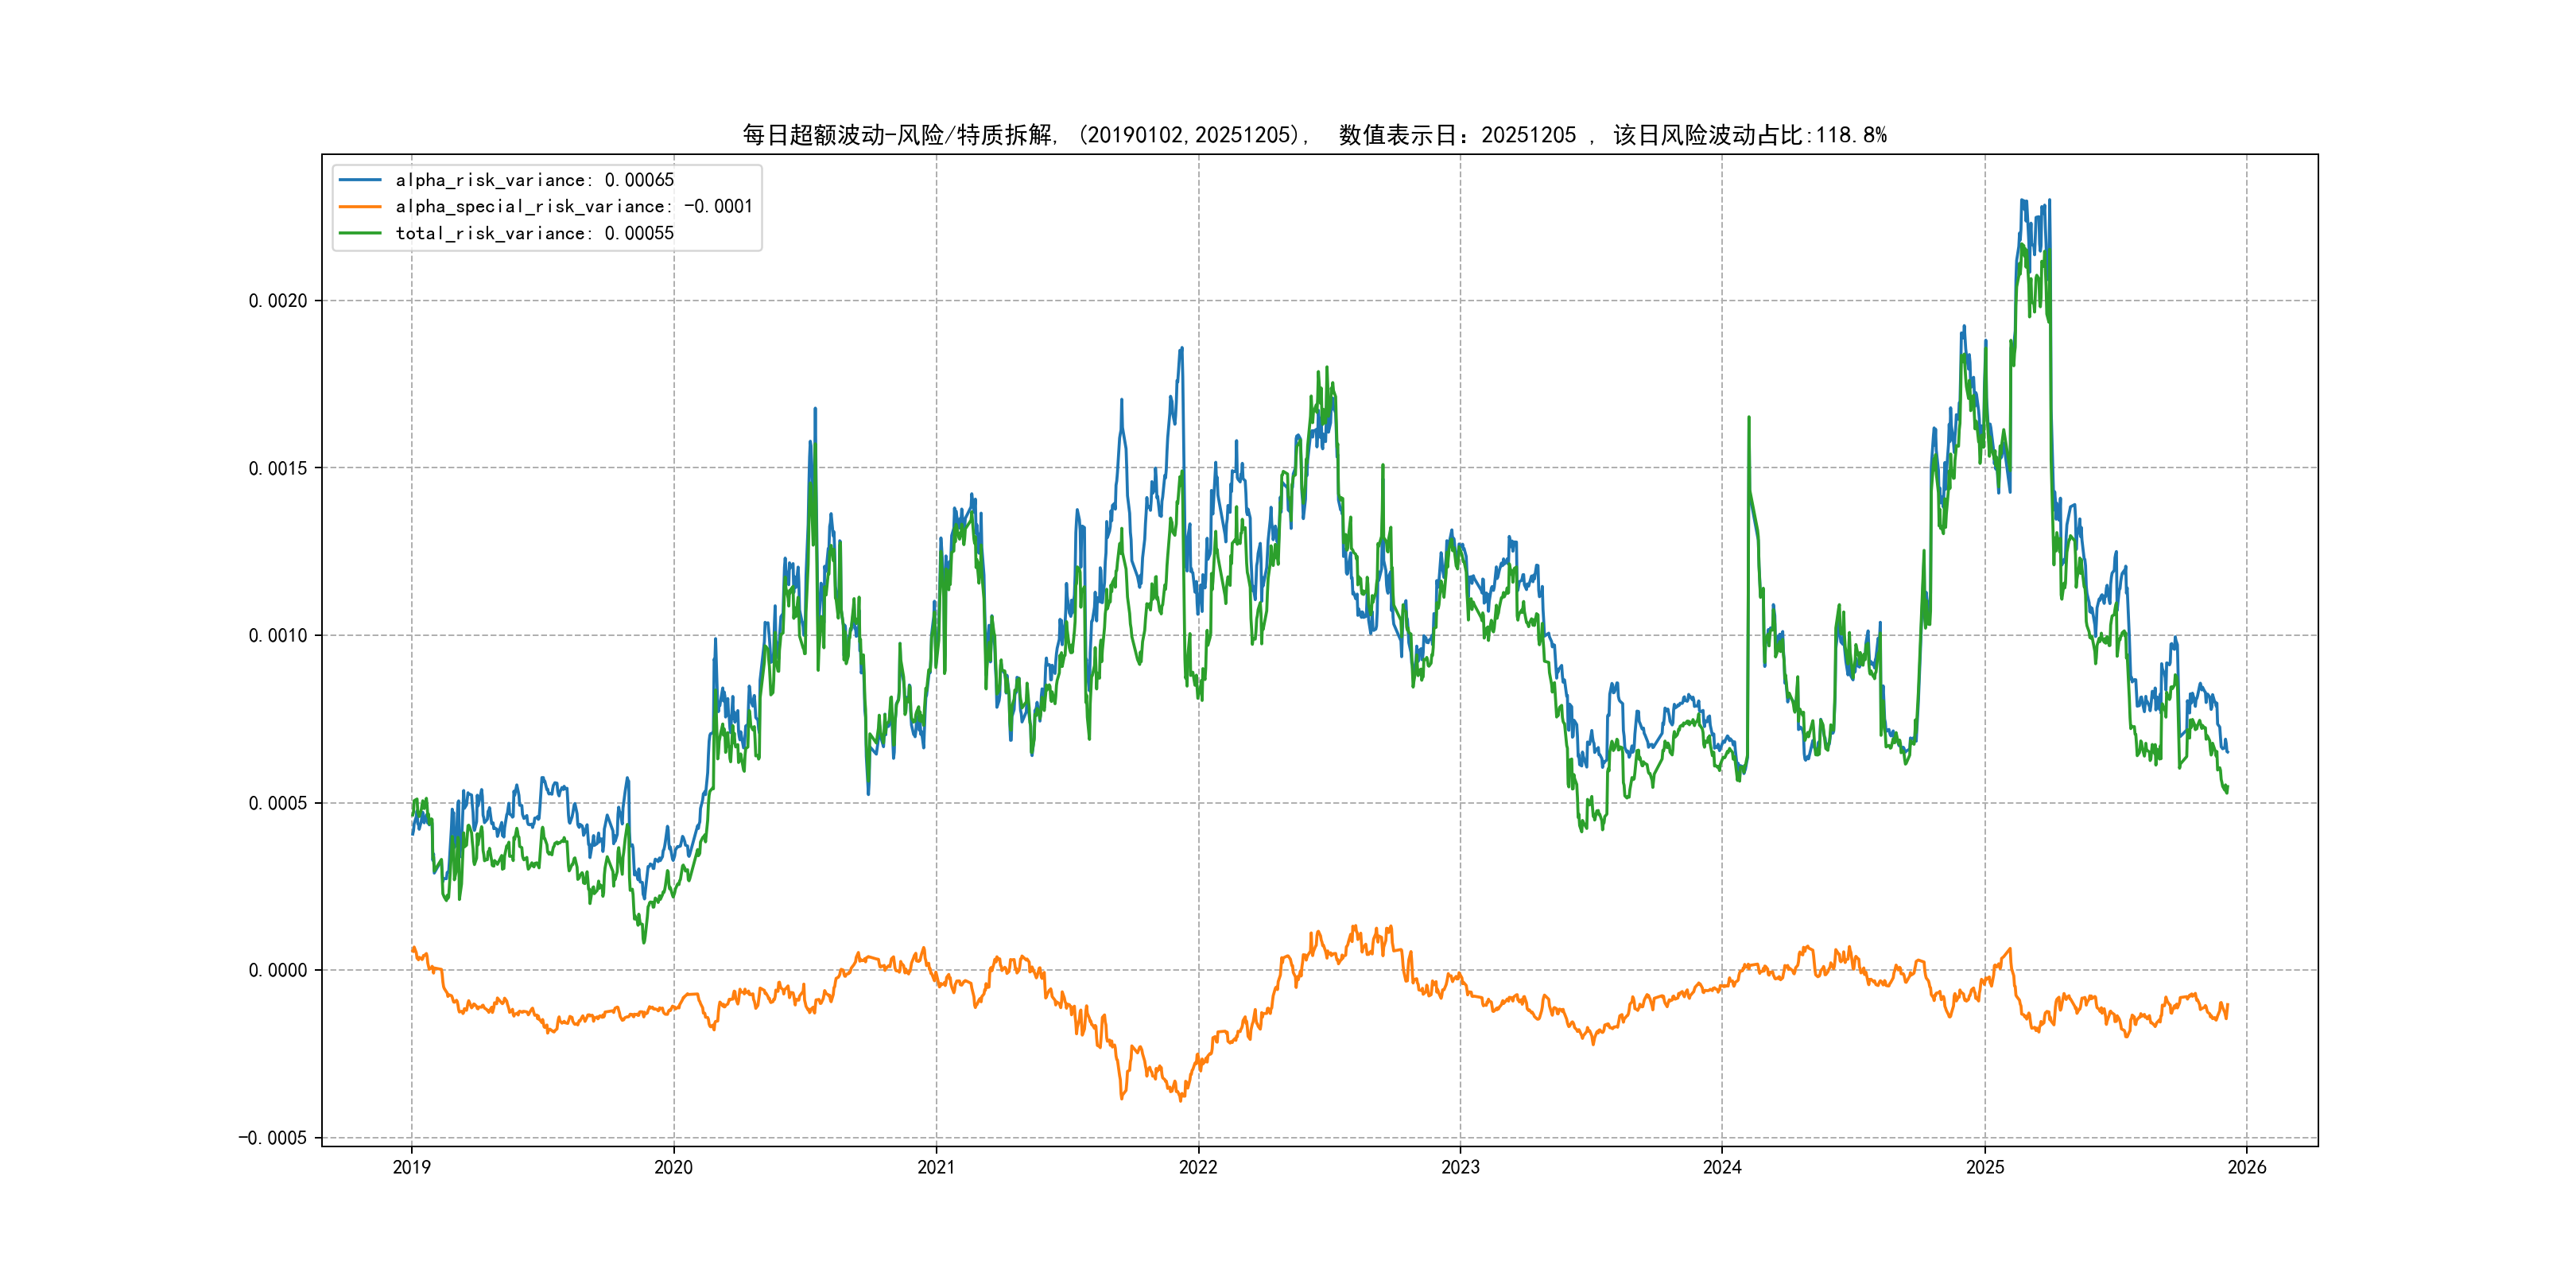The width and height of the screenshot is (2576, 1288).
Task: Click the 0.0000 y-axis tick label
Action: 277,970
